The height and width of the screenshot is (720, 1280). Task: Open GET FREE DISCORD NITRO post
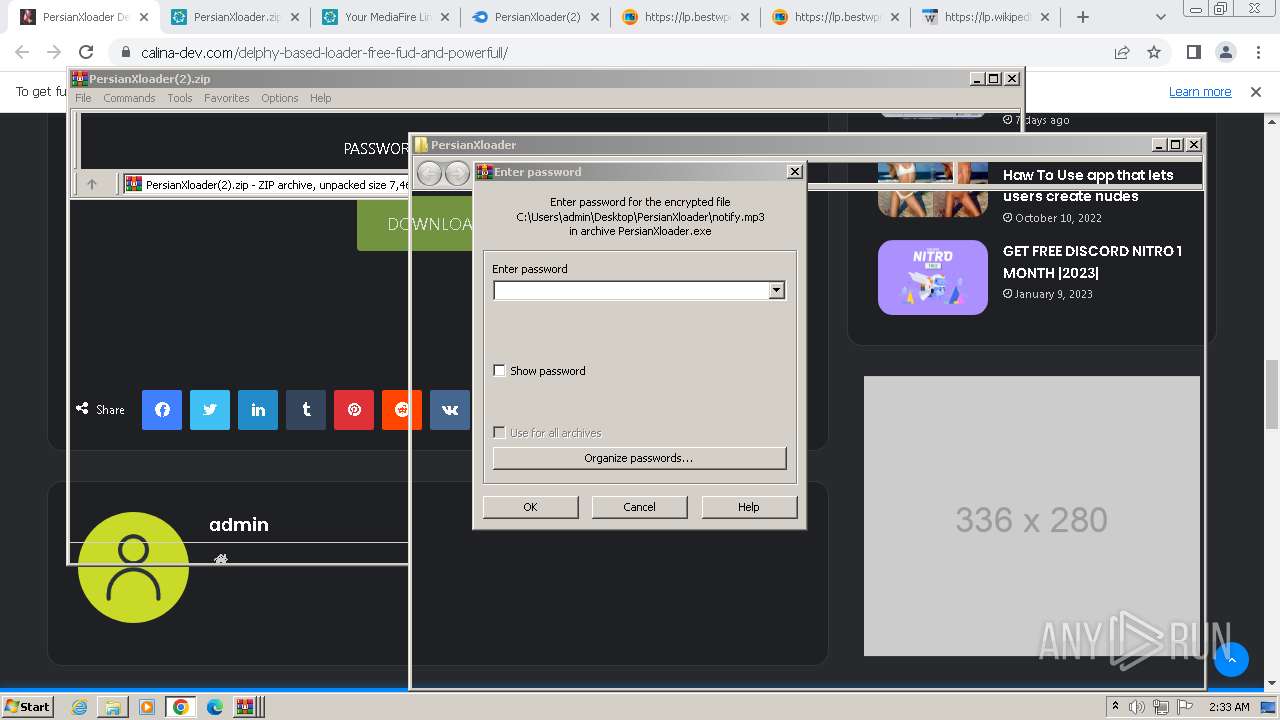coord(1092,262)
